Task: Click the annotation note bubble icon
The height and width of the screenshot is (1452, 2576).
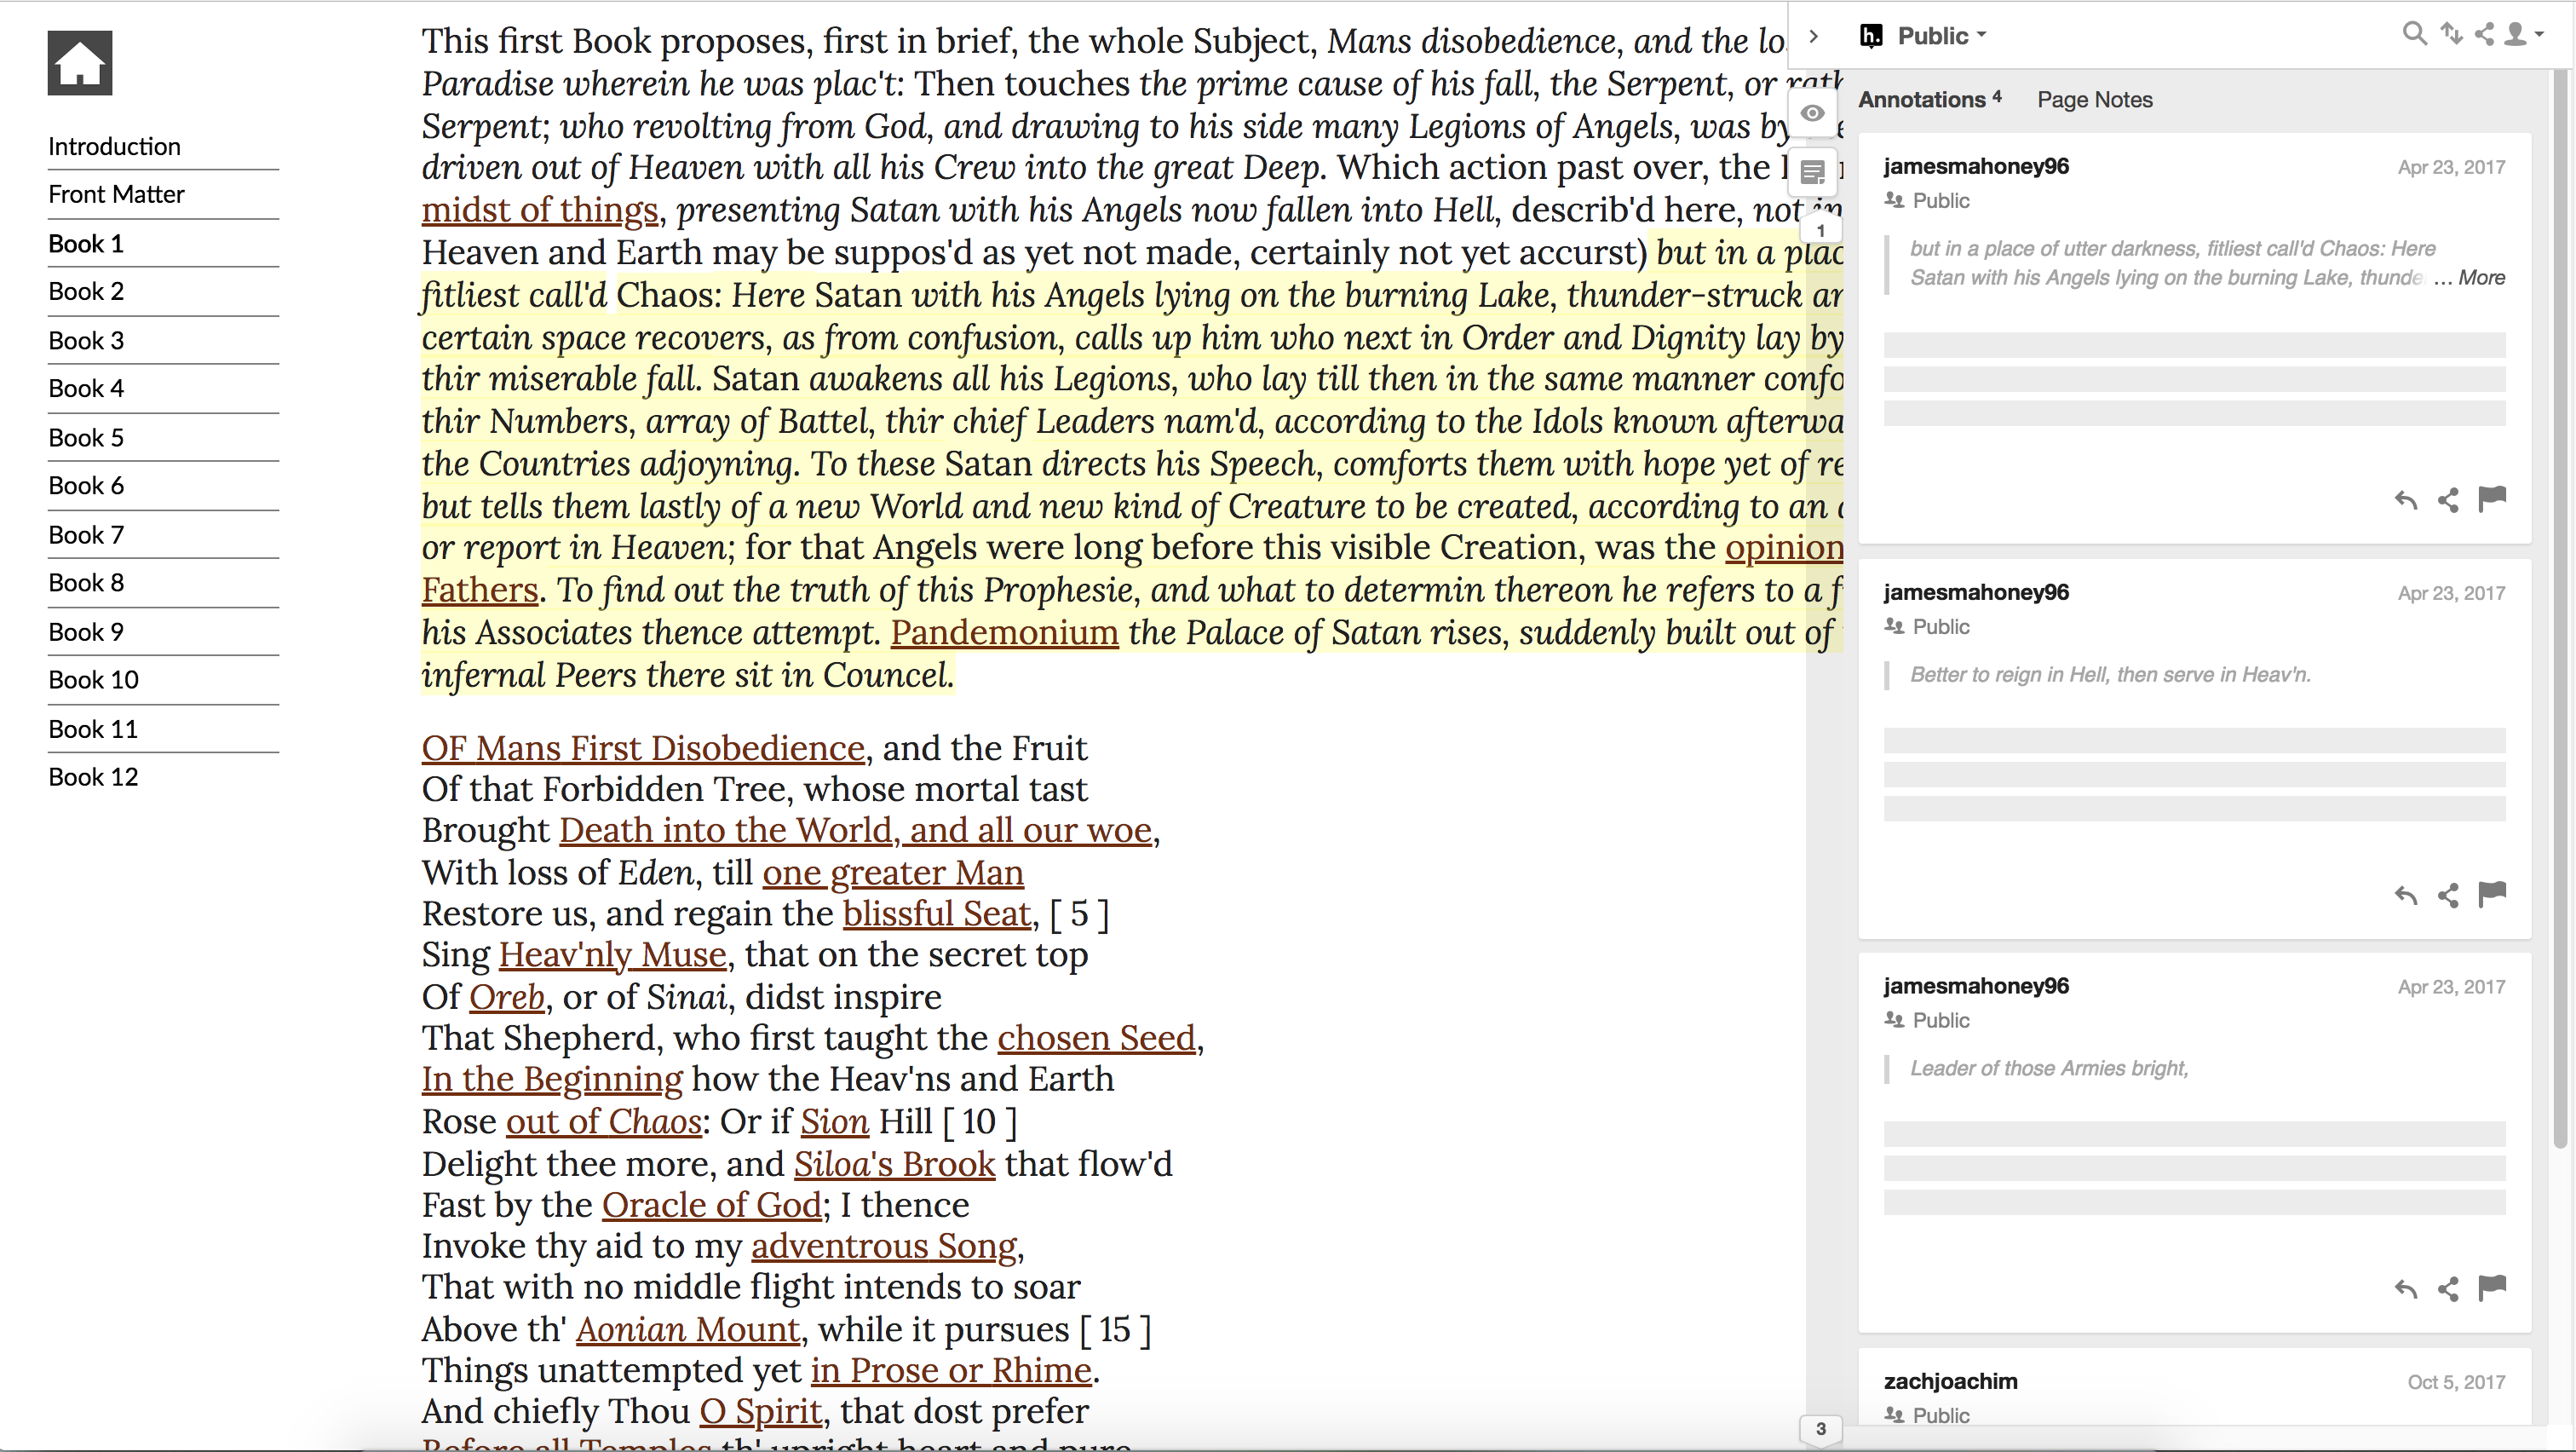Action: coord(1814,172)
